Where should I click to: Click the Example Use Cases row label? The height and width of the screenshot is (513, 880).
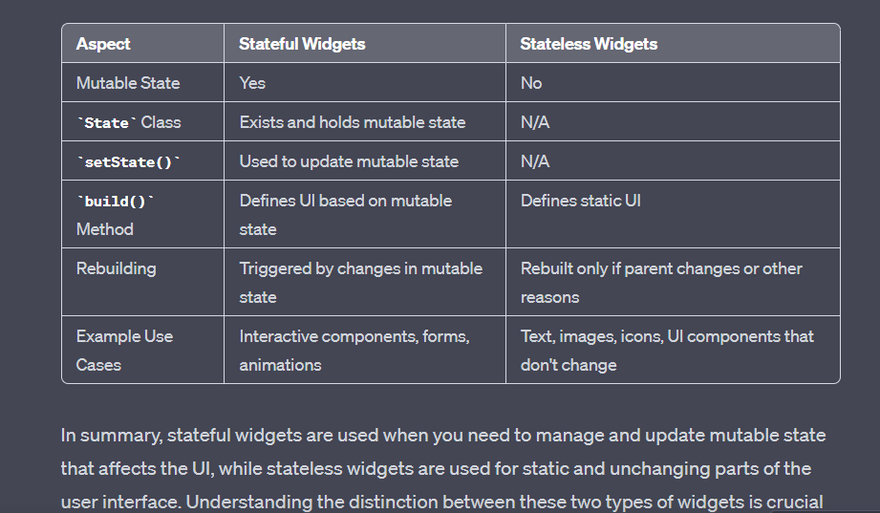click(x=124, y=350)
